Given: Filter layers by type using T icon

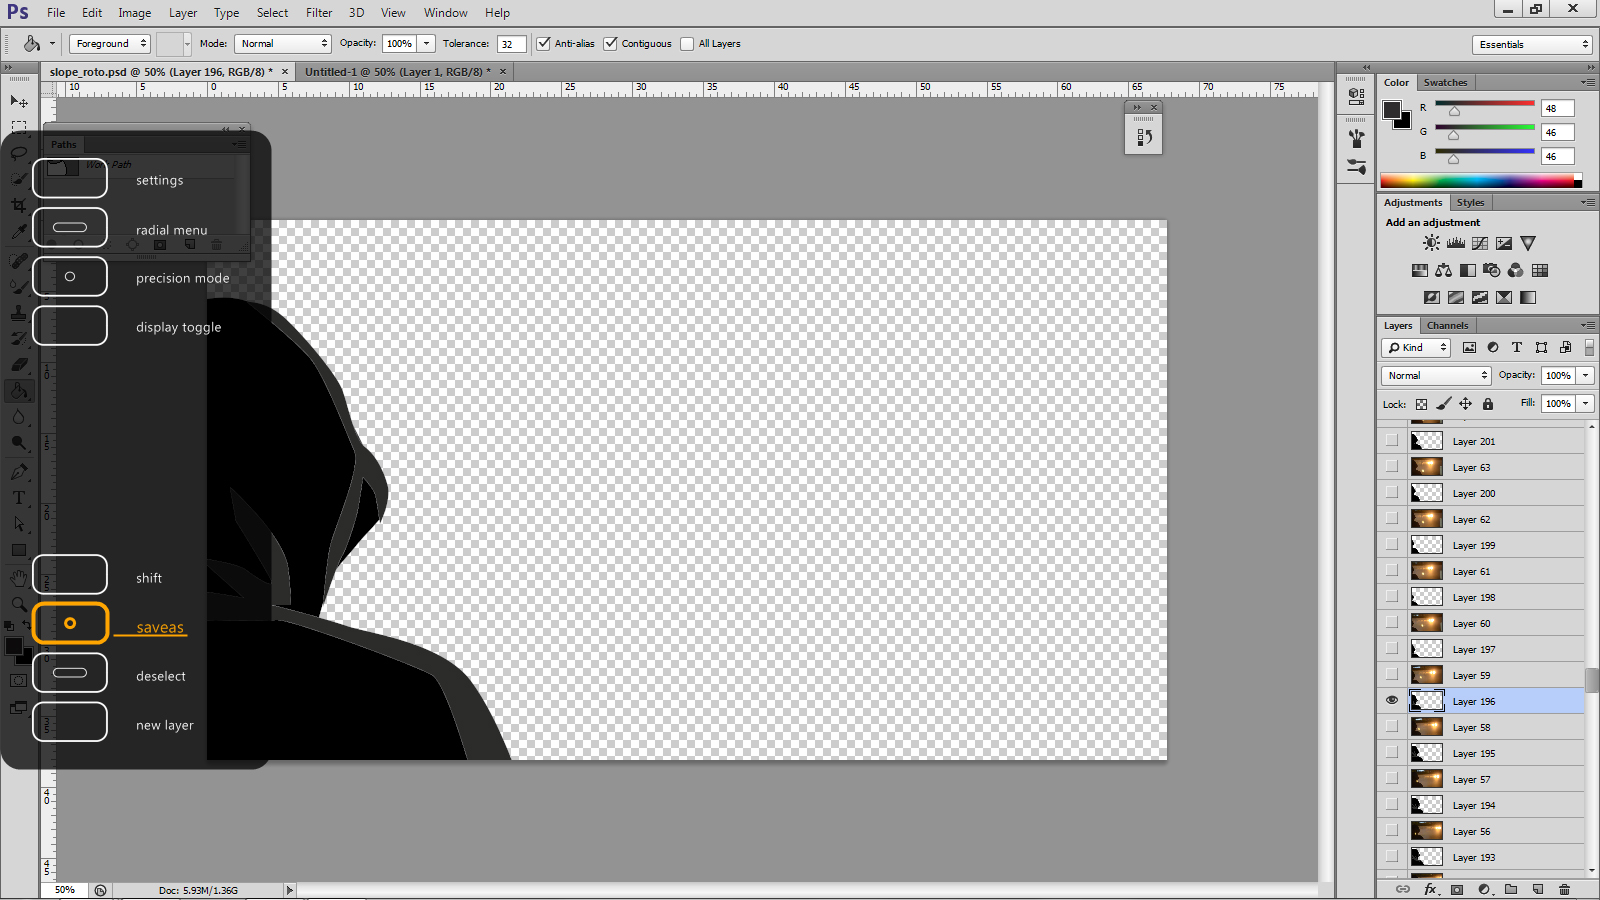Looking at the screenshot, I should (1517, 348).
